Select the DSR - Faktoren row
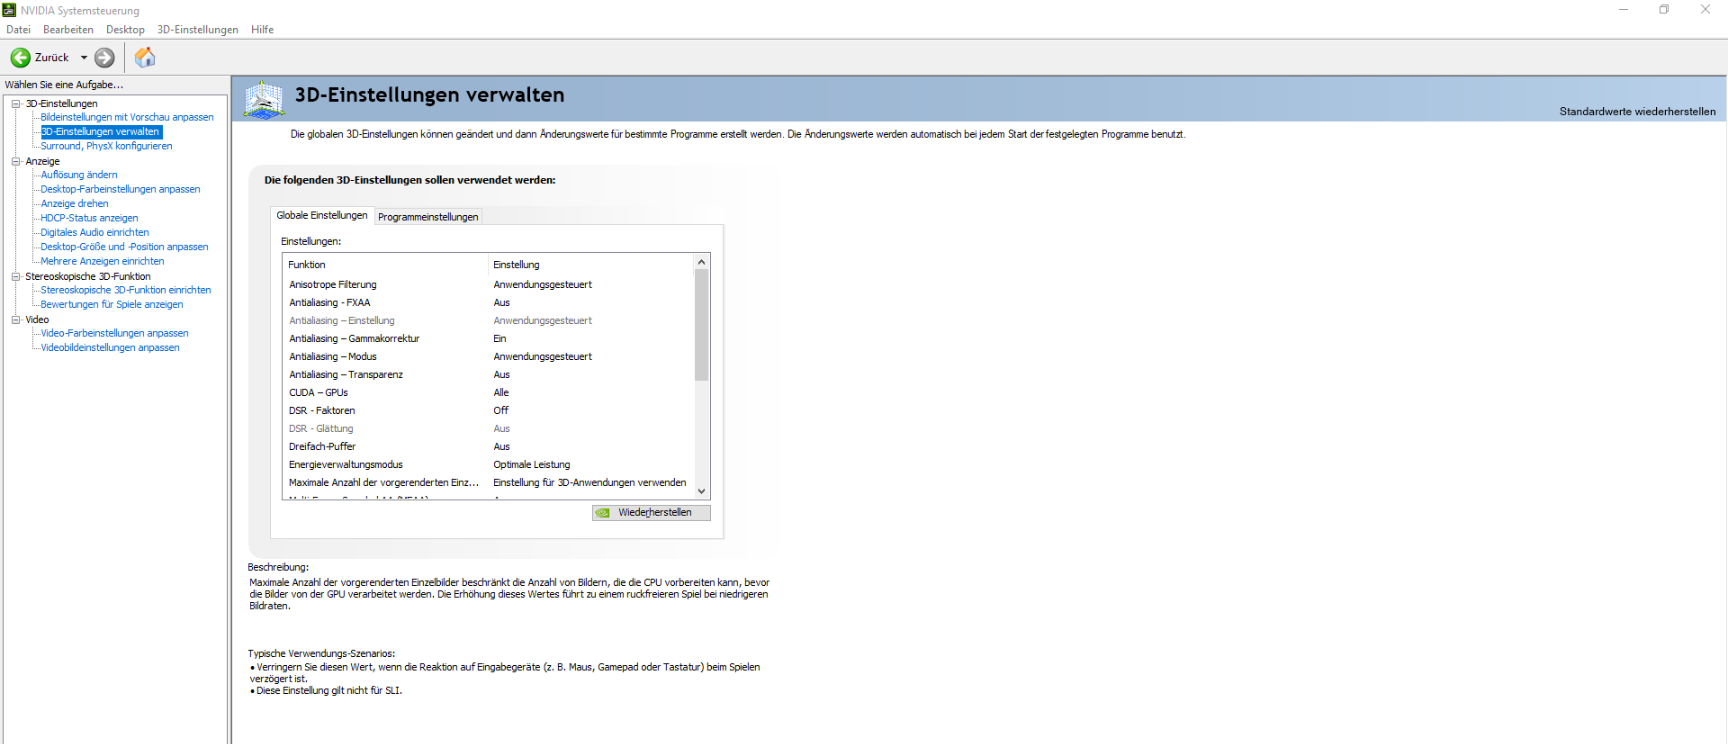1728x744 pixels. 489,411
